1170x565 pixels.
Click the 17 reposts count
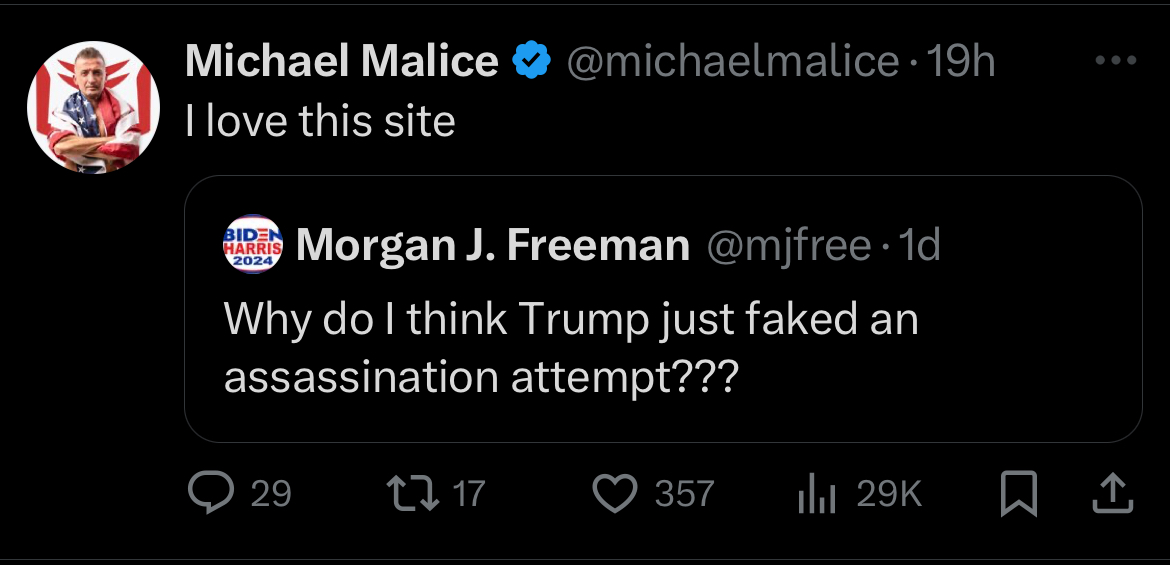(x=469, y=494)
